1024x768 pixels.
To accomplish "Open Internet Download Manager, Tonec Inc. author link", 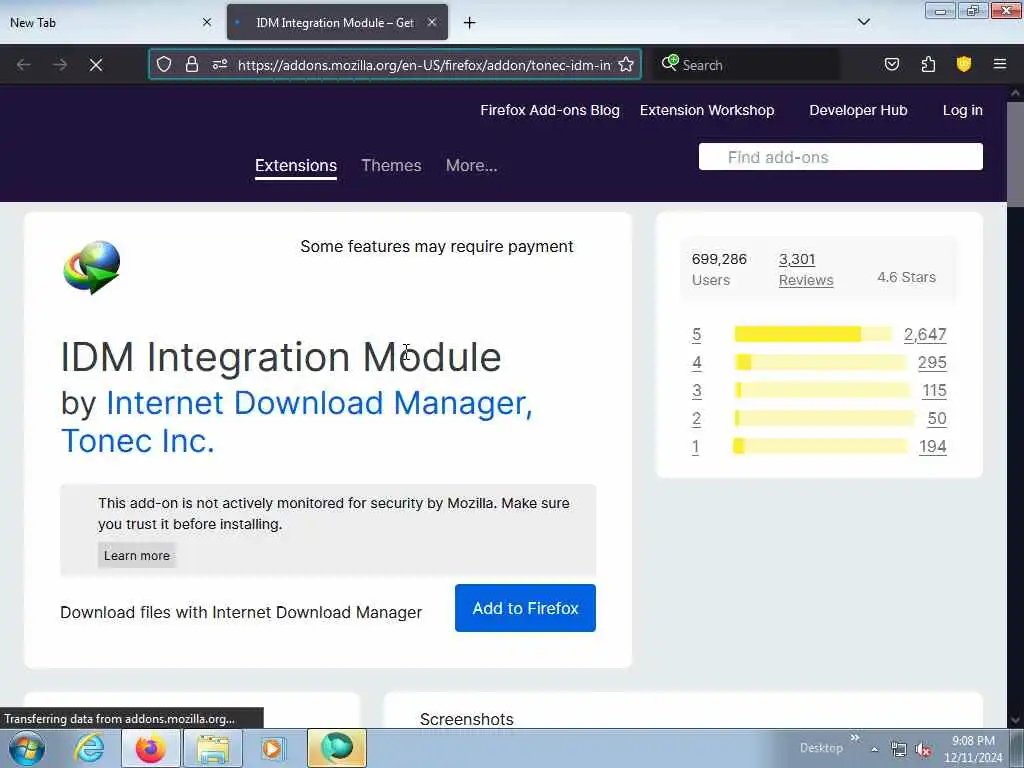I will [x=296, y=422].
